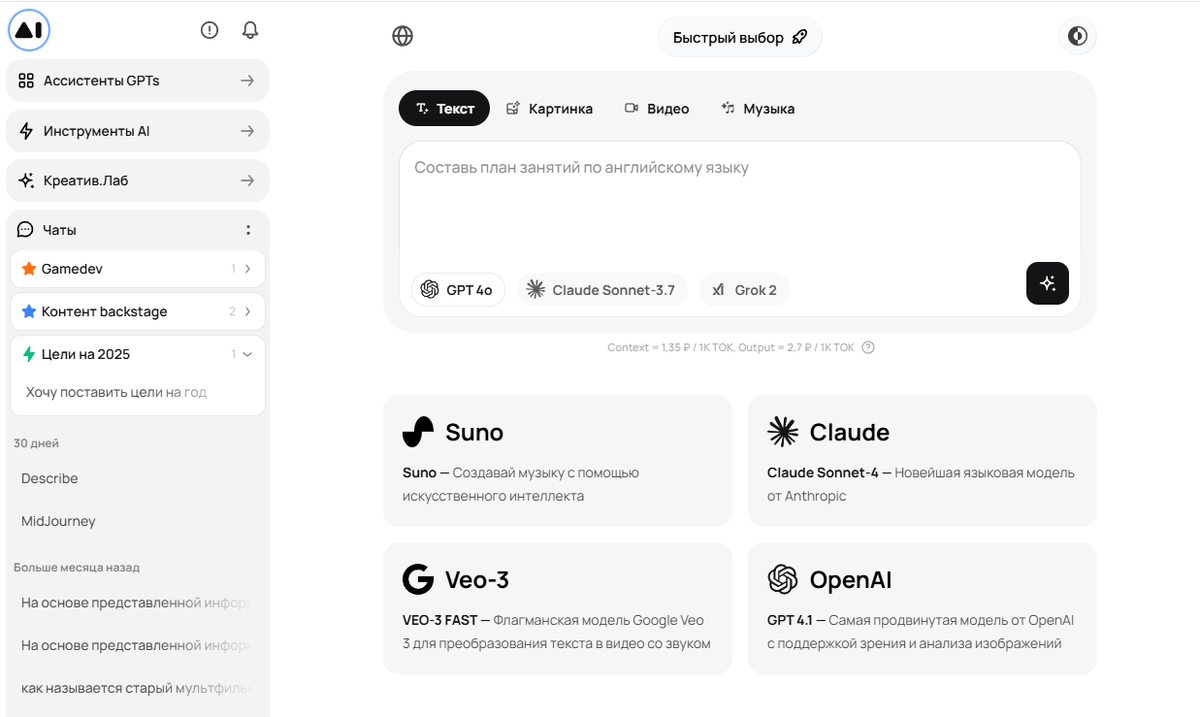1200x717 pixels.
Task: Click the blue star icon of Контент backstage
Action: [x=29, y=311]
